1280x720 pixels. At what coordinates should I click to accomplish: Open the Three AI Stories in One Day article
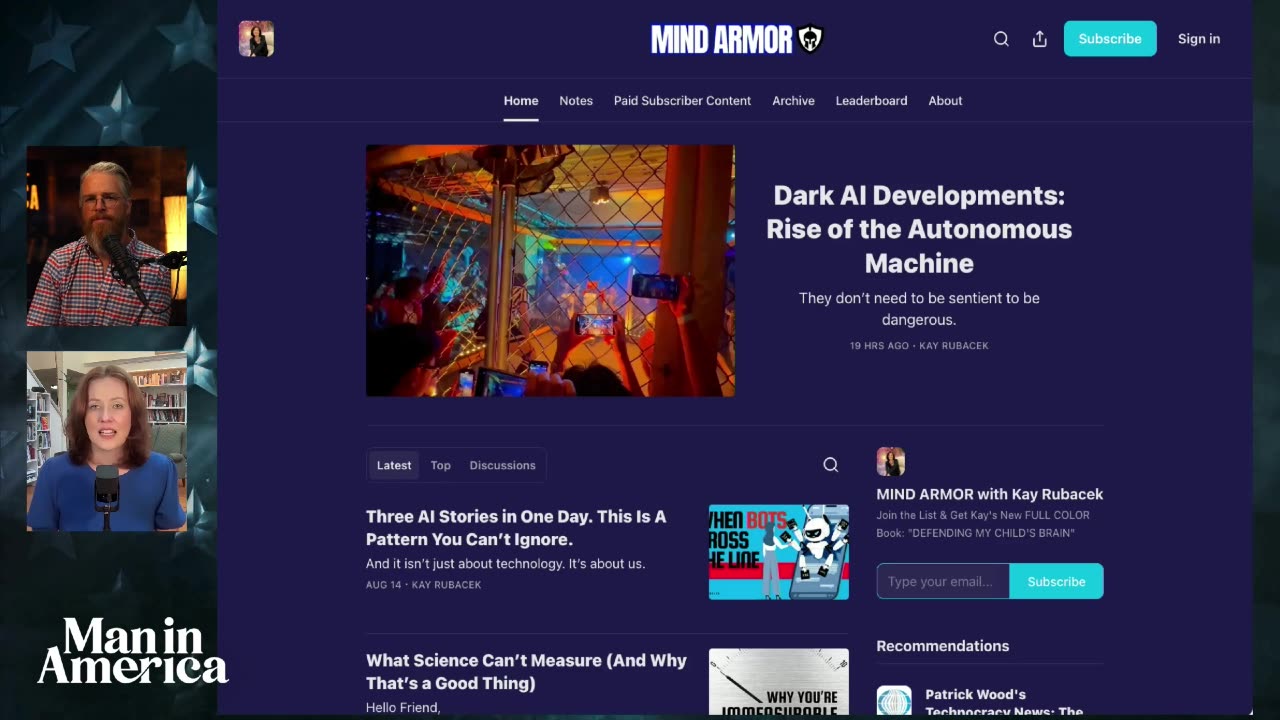(516, 528)
